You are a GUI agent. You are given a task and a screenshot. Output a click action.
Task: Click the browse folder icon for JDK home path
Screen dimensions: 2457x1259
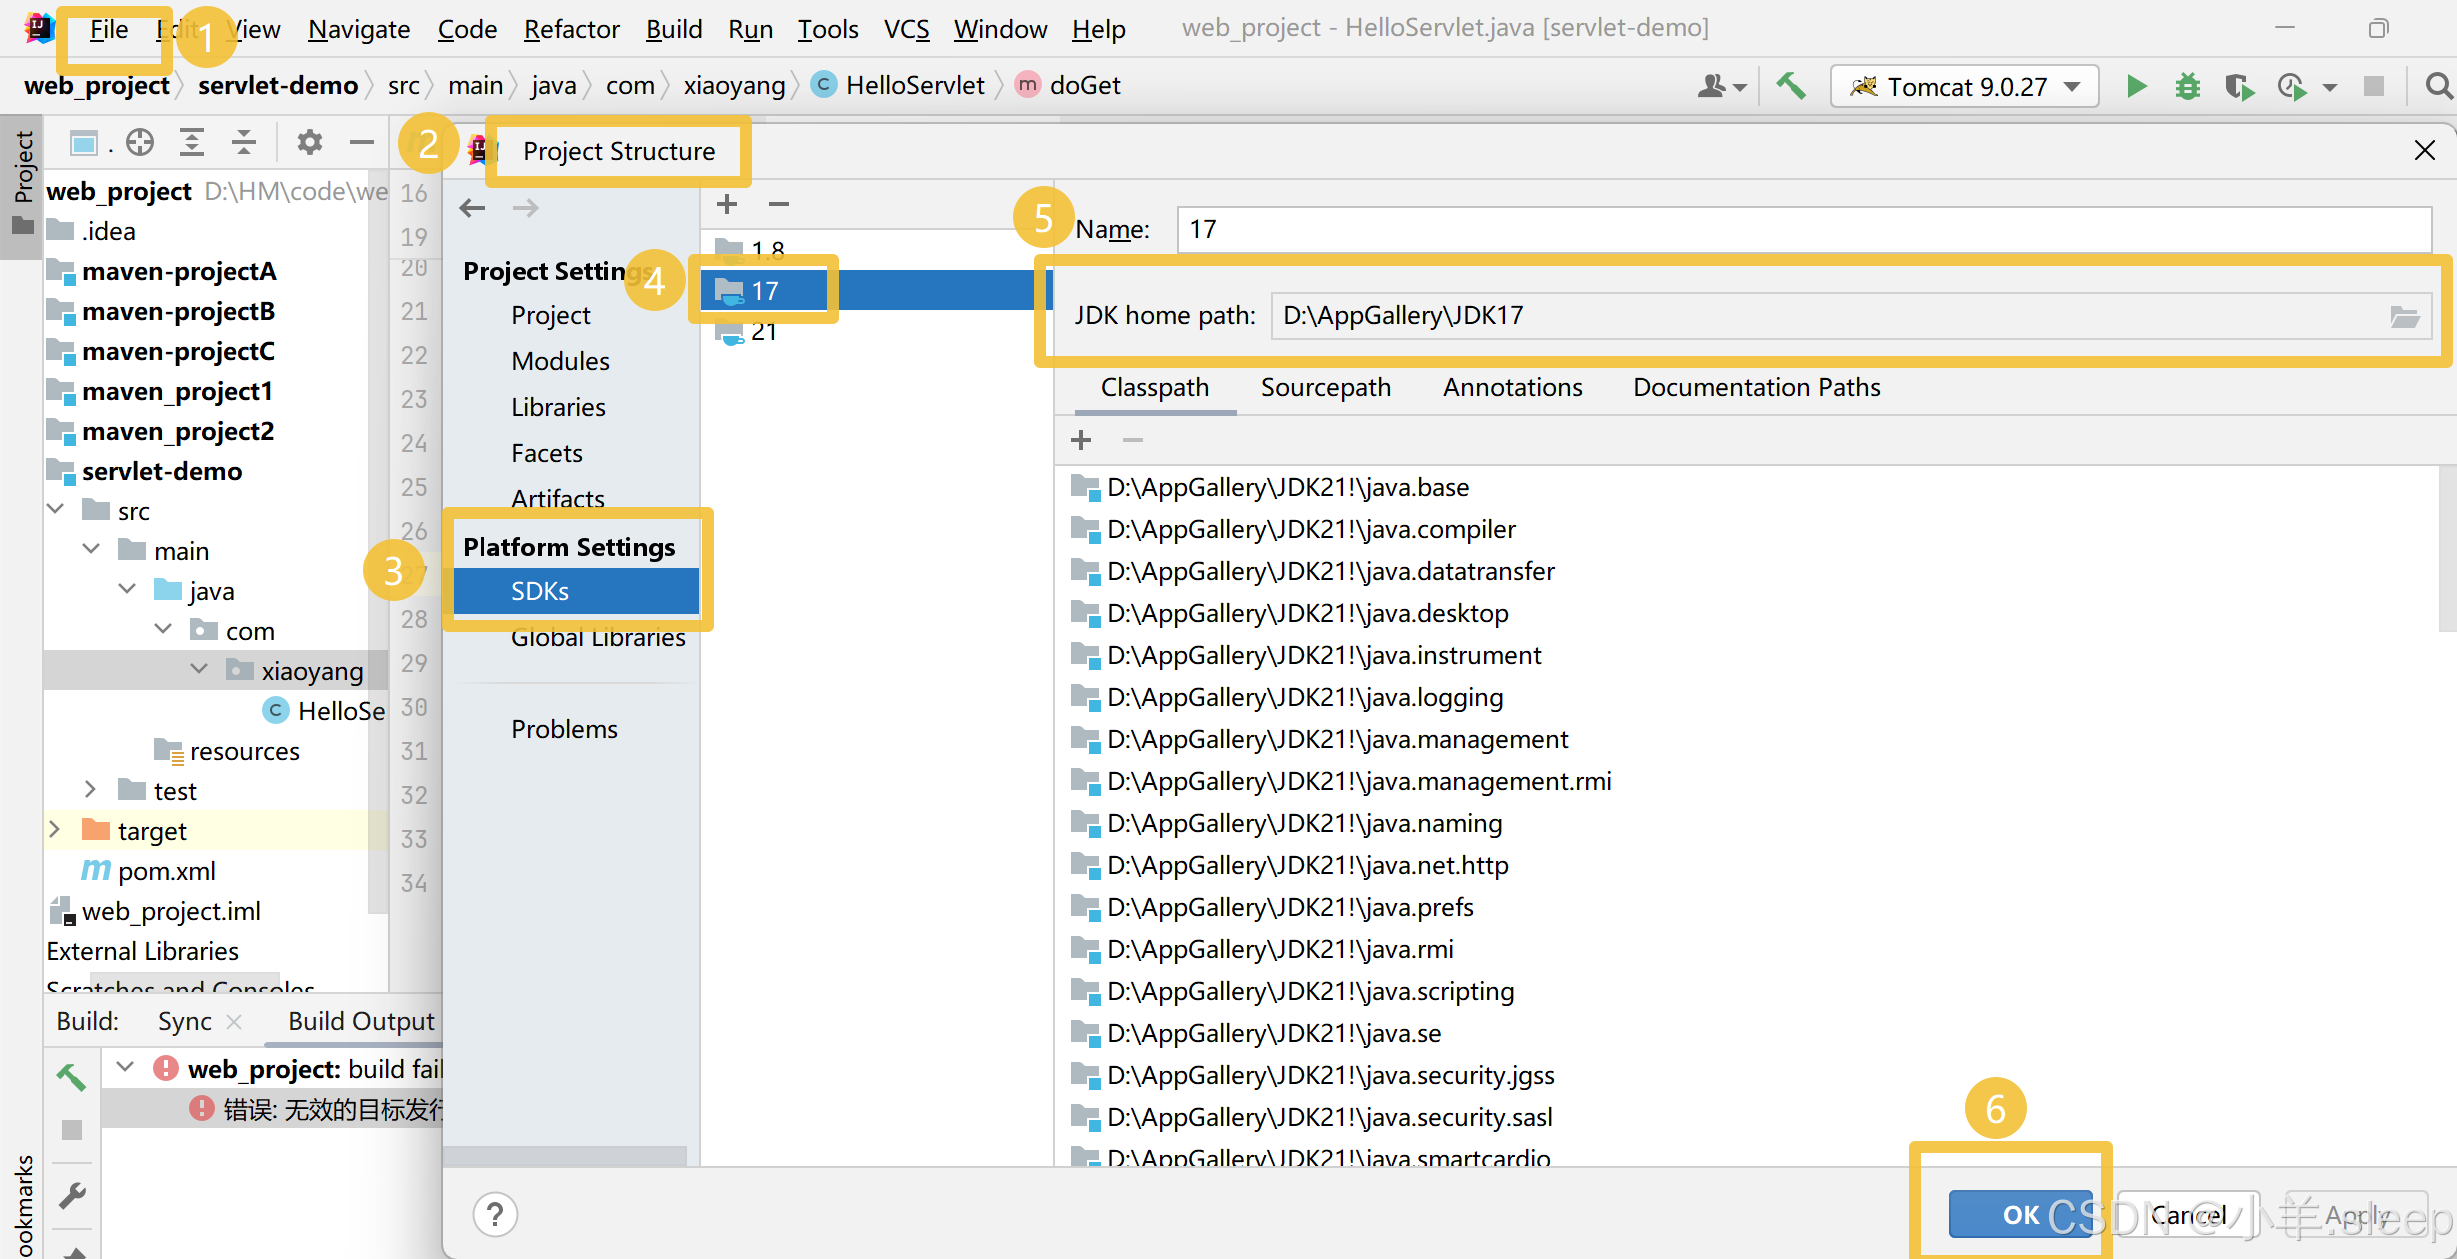tap(2405, 317)
